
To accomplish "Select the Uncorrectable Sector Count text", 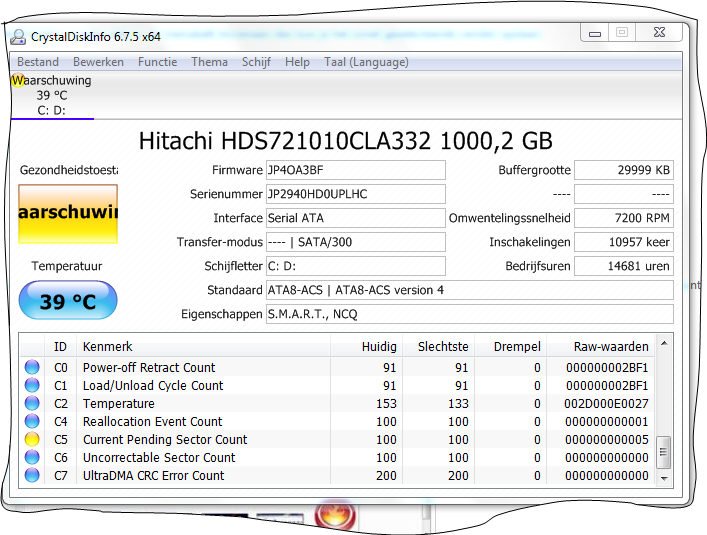I will coord(159,457).
